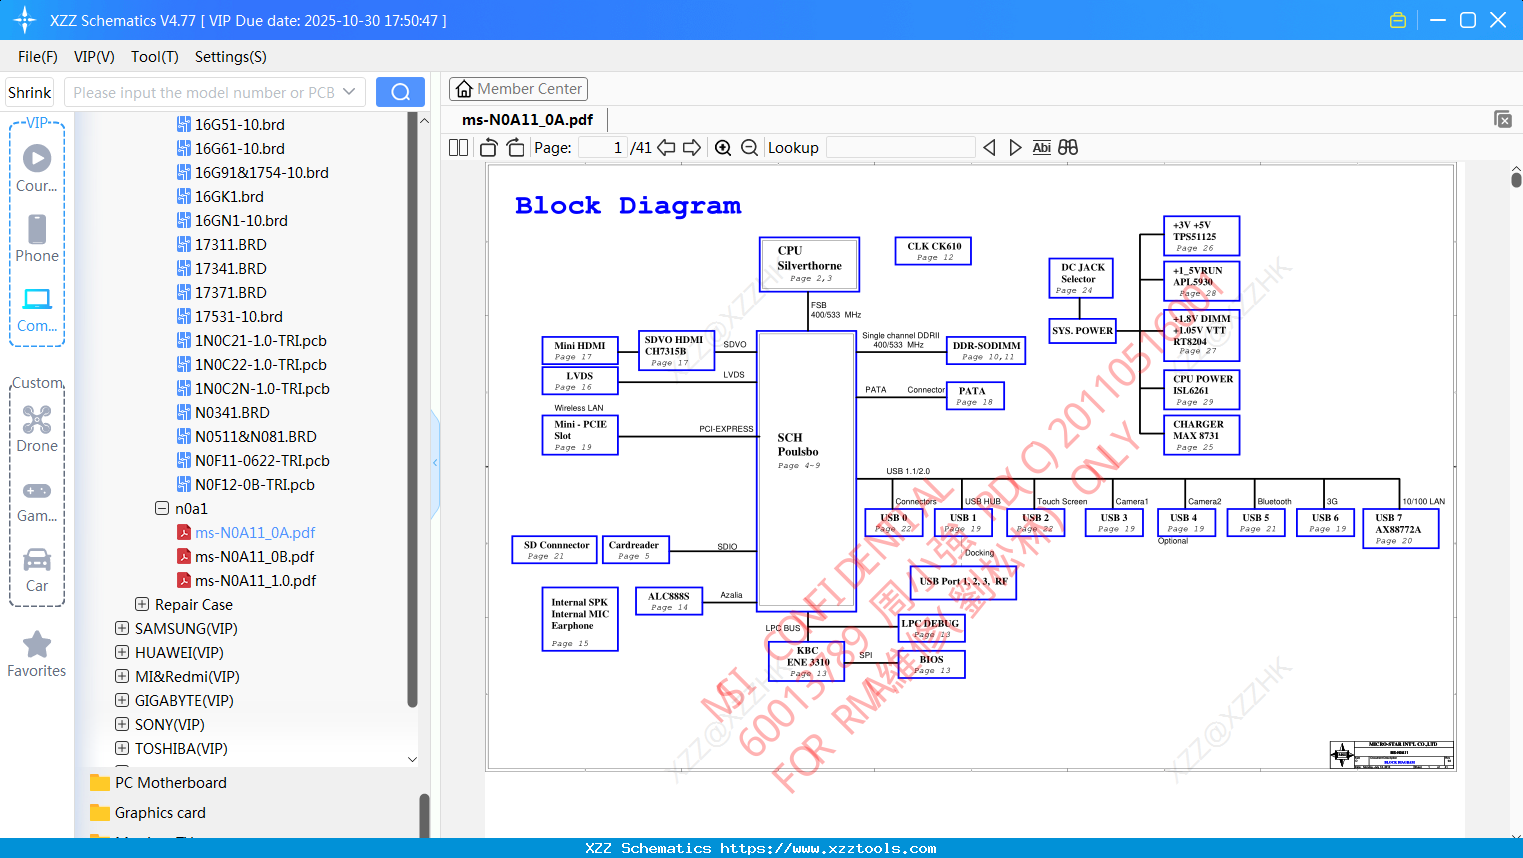Image resolution: width=1523 pixels, height=858 pixels.
Task: Open the Phone category in the sidebar
Action: (x=37, y=239)
